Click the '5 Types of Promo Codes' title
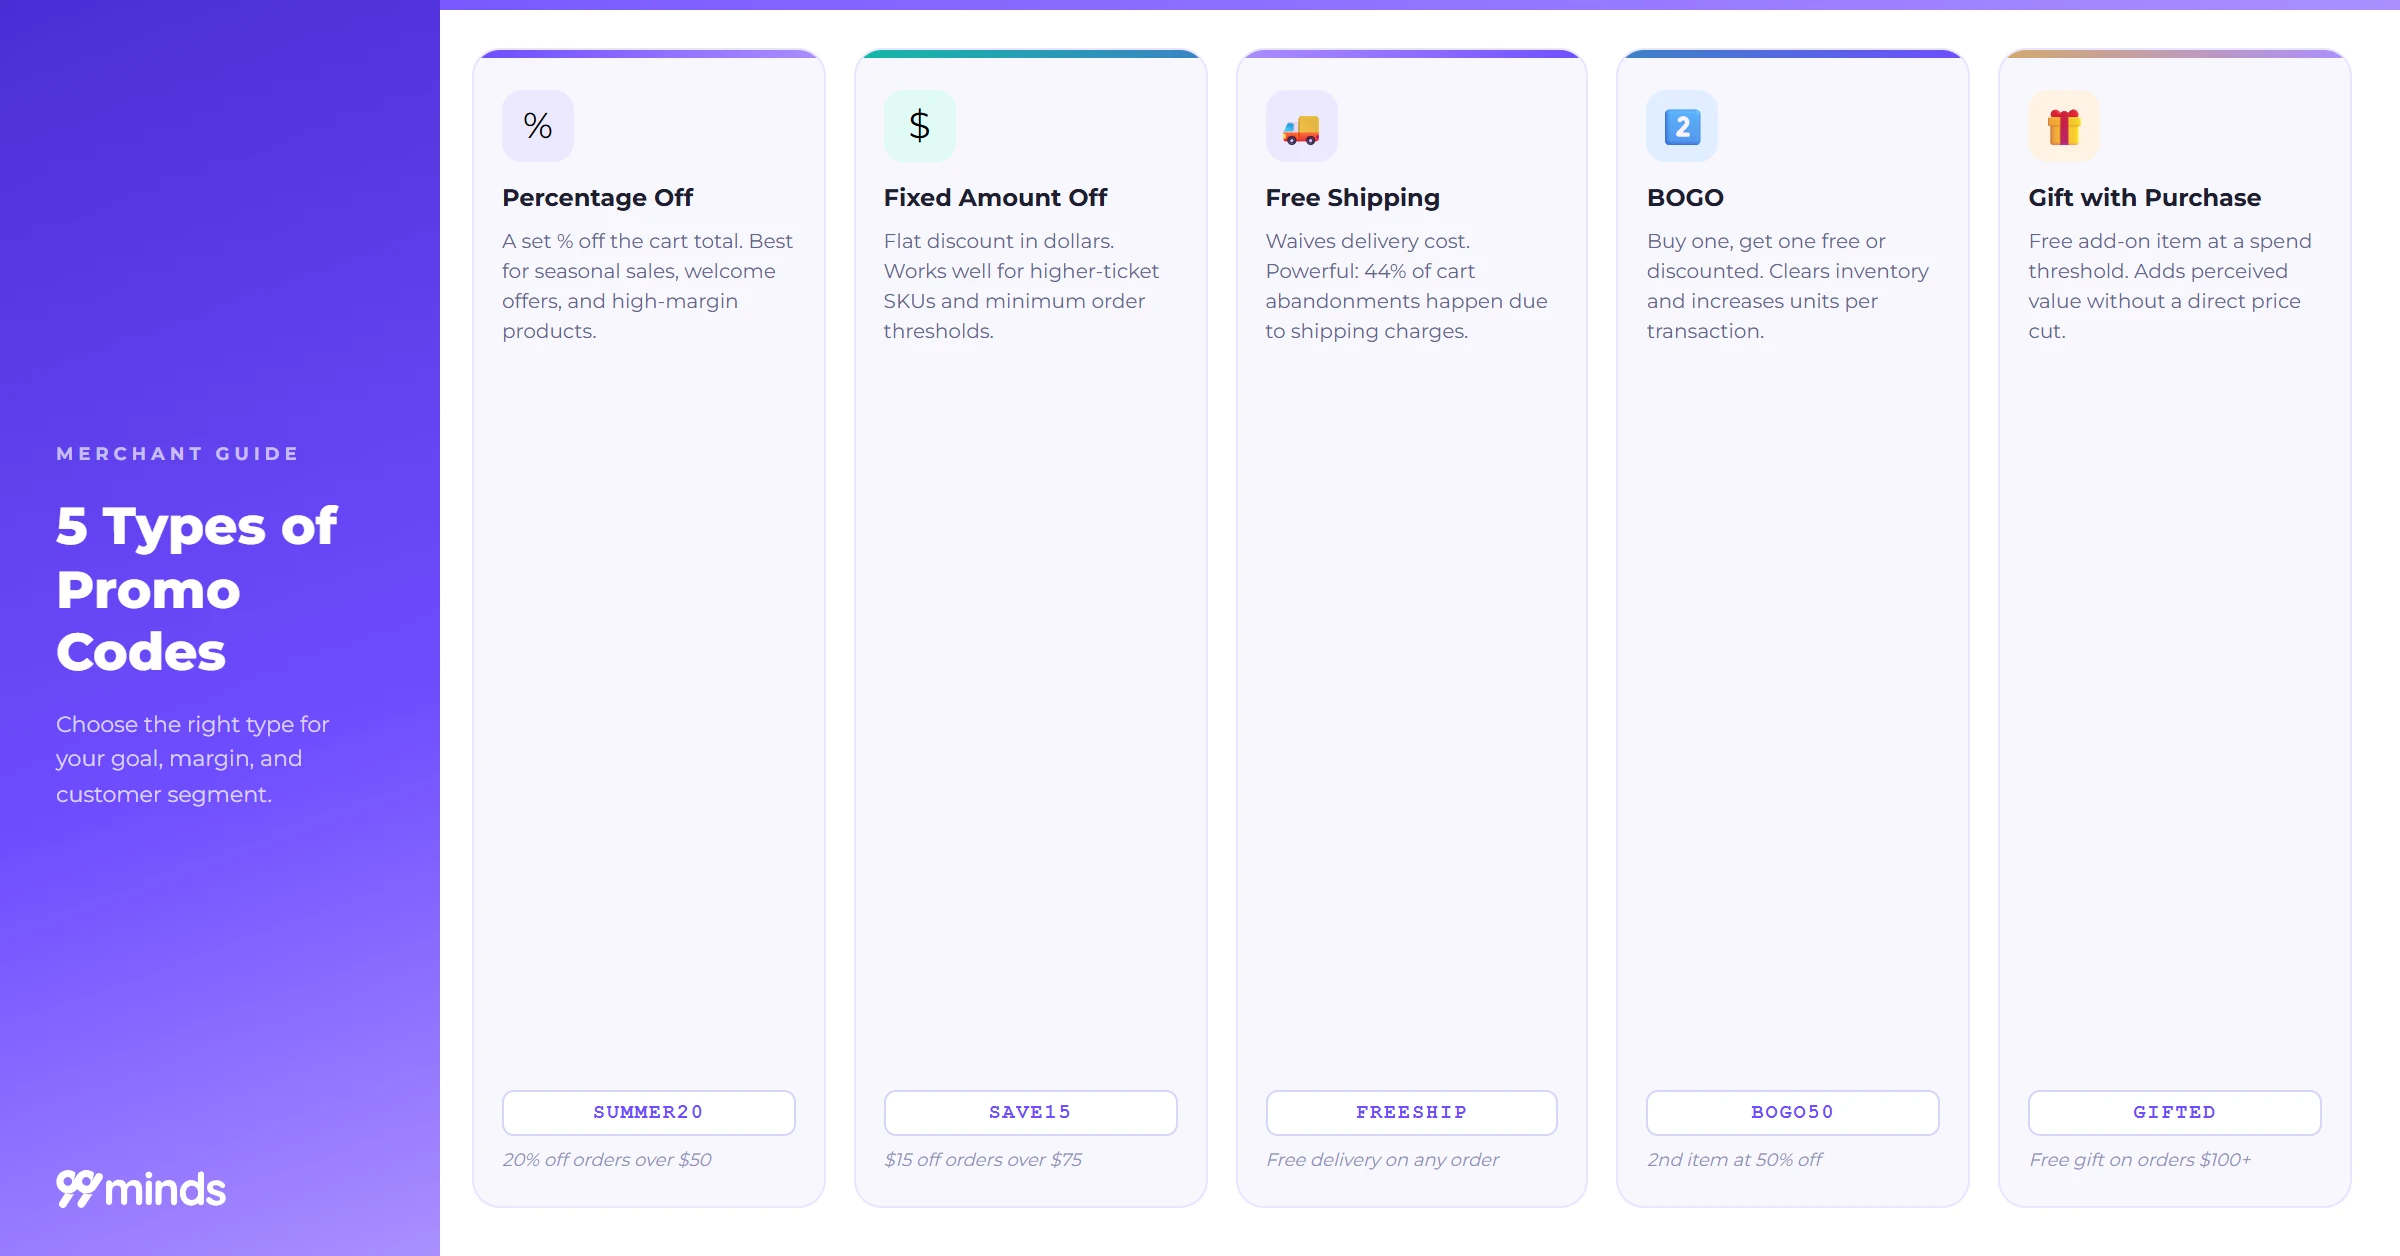Image resolution: width=2400 pixels, height=1256 pixels. (197, 589)
